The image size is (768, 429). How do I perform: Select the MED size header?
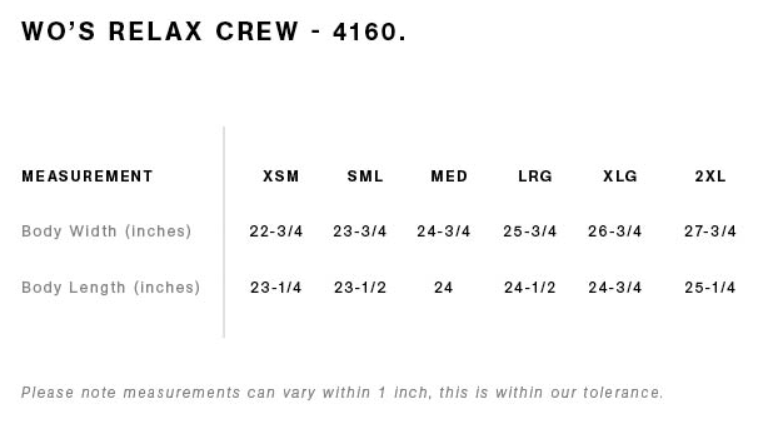click(x=449, y=176)
